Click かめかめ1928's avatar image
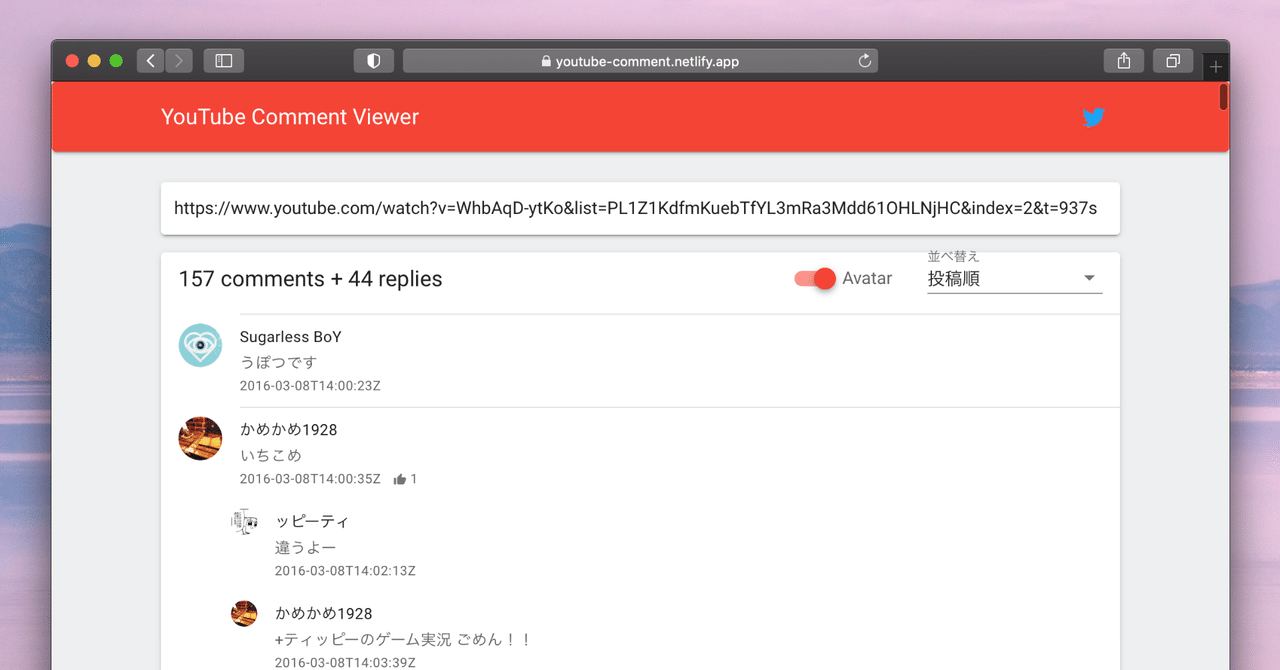1280x670 pixels. 200,438
